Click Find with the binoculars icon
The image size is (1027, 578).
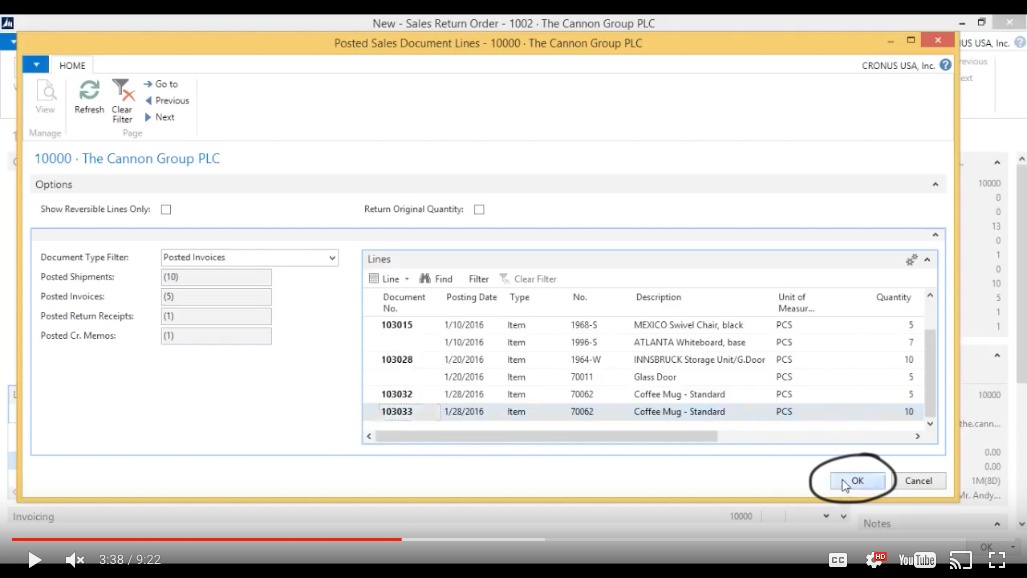(x=436, y=279)
